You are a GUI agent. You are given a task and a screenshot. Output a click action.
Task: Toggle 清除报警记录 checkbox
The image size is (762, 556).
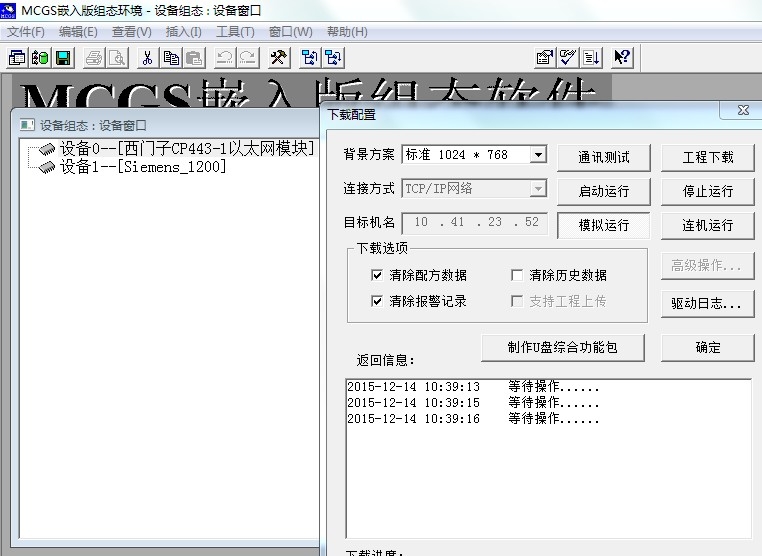[377, 301]
